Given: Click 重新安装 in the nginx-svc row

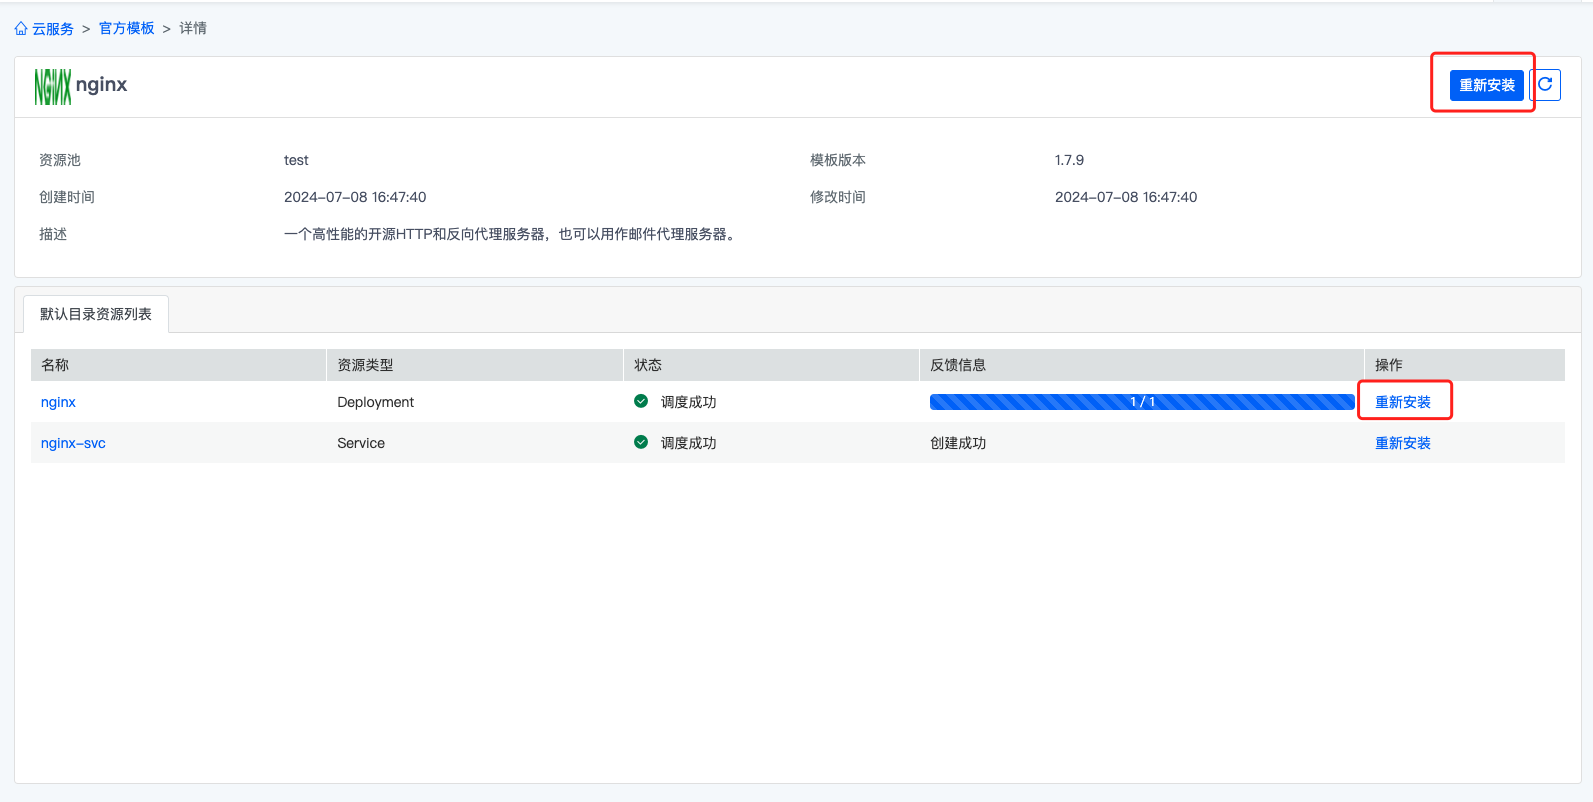Looking at the screenshot, I should click(x=1403, y=443).
